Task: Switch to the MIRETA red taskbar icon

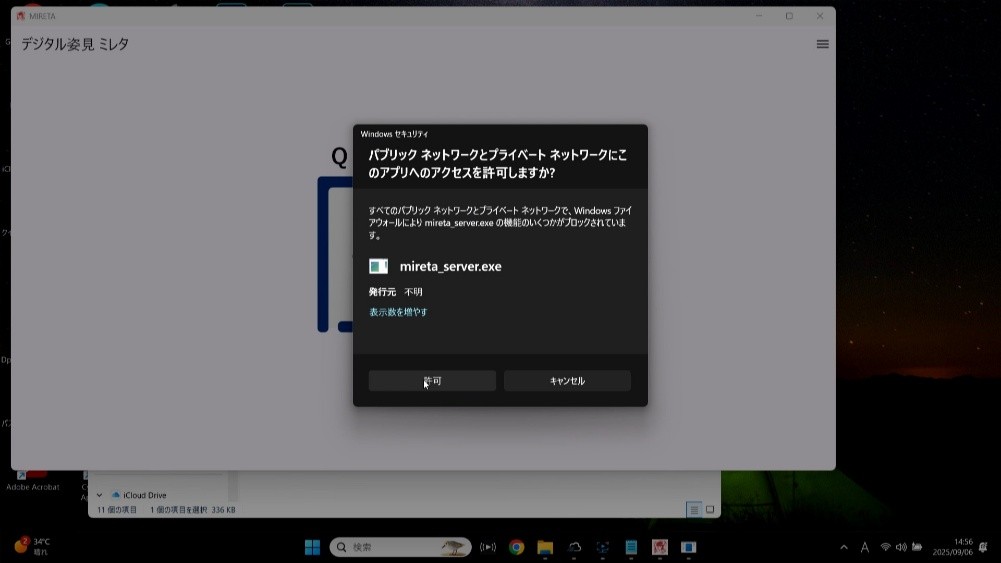Action: click(660, 547)
